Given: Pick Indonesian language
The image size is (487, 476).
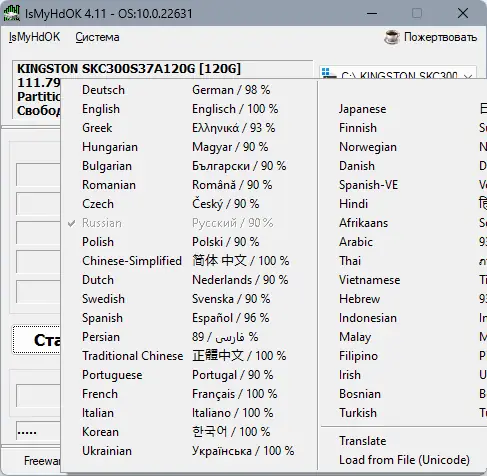Looking at the screenshot, I should point(403,318).
